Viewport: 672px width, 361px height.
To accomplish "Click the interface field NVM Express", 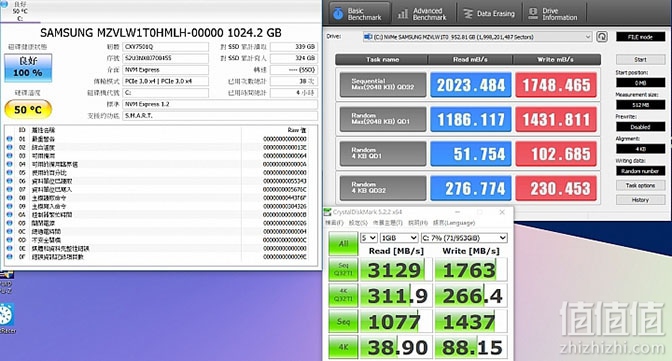I will click(165, 69).
